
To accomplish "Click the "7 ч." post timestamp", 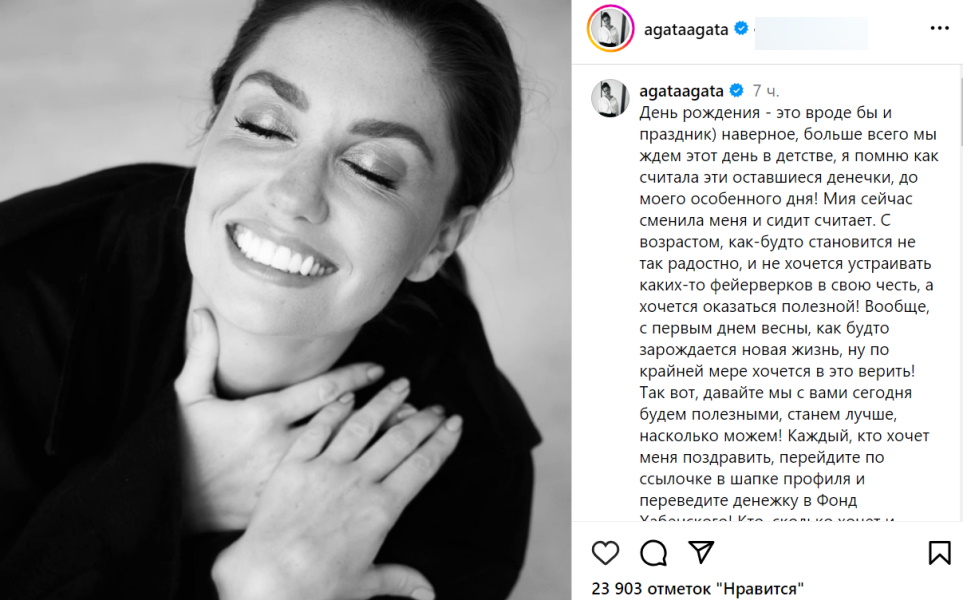I will pos(766,92).
